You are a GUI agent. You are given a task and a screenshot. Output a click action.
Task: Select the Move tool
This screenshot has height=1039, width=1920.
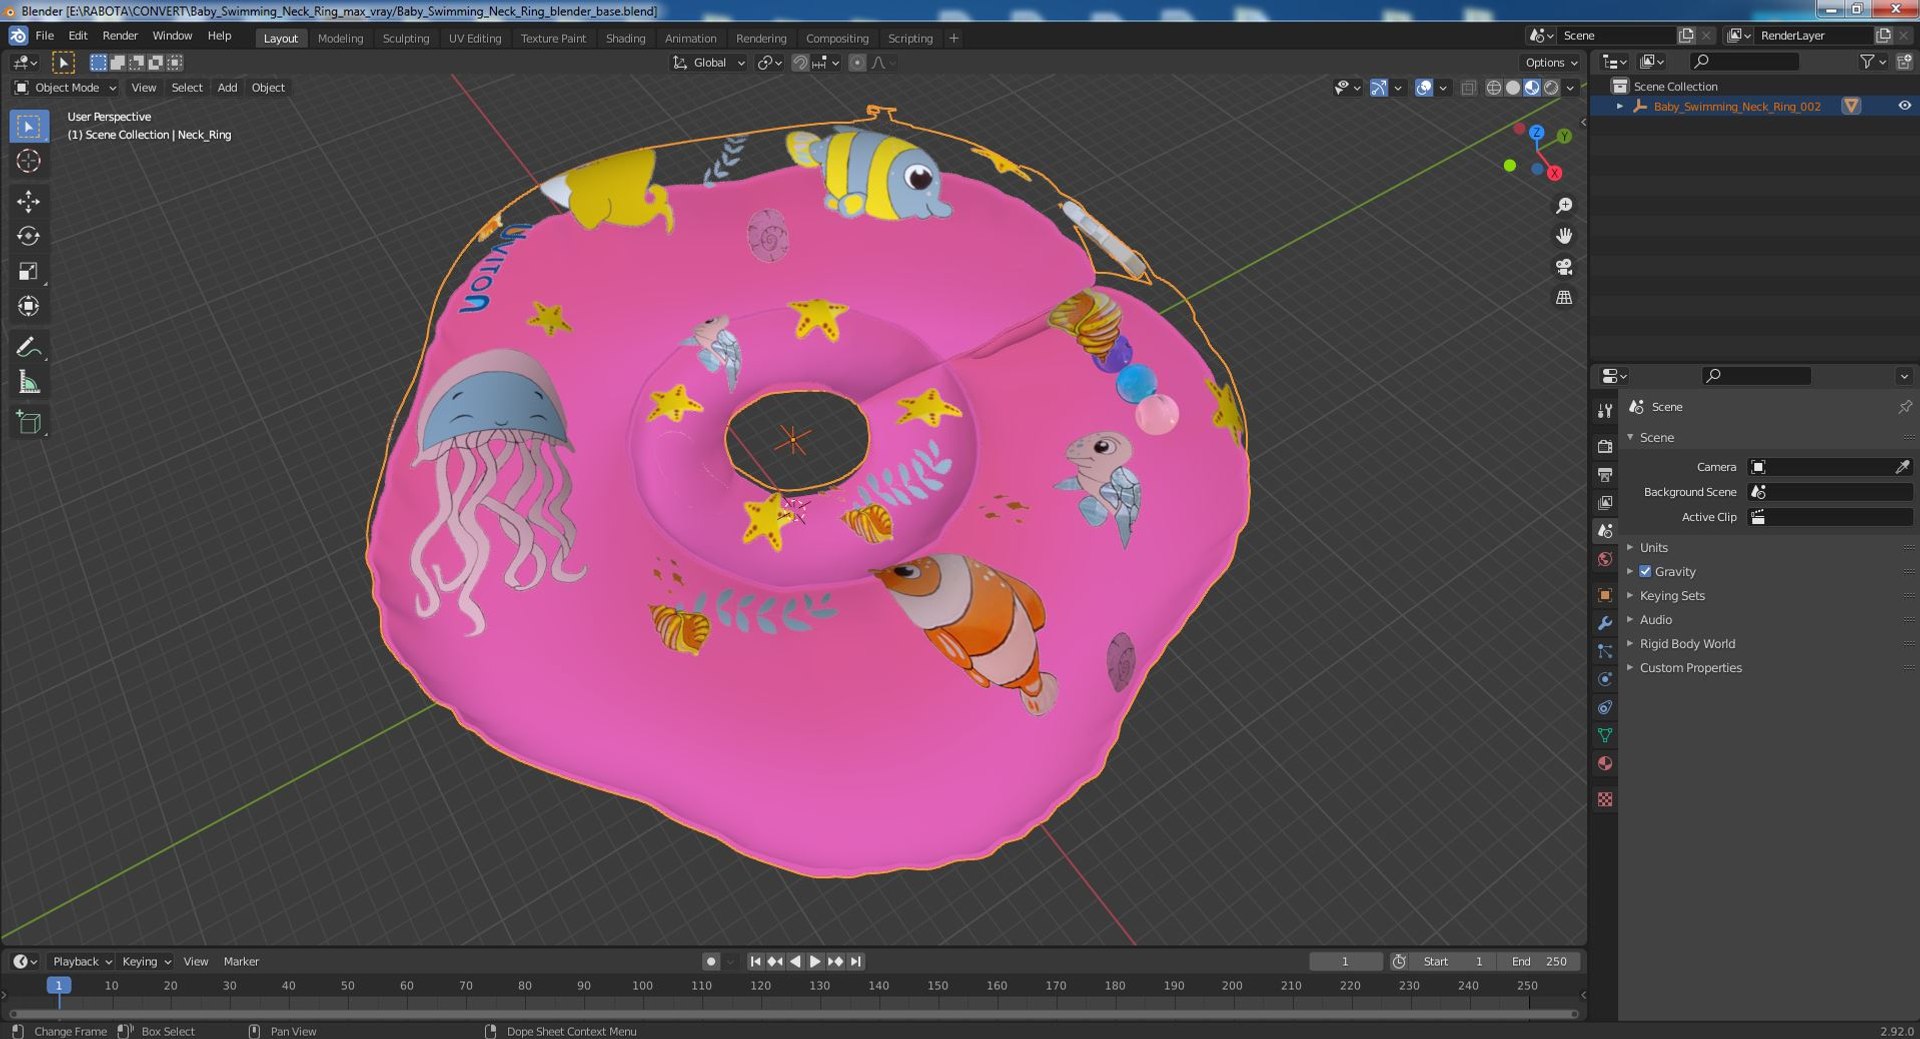29,201
